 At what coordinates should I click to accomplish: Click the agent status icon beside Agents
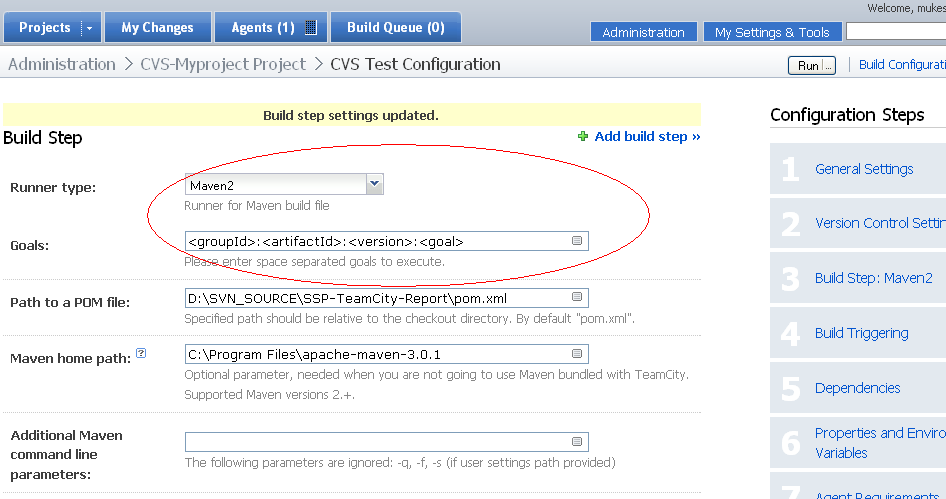pos(311,28)
